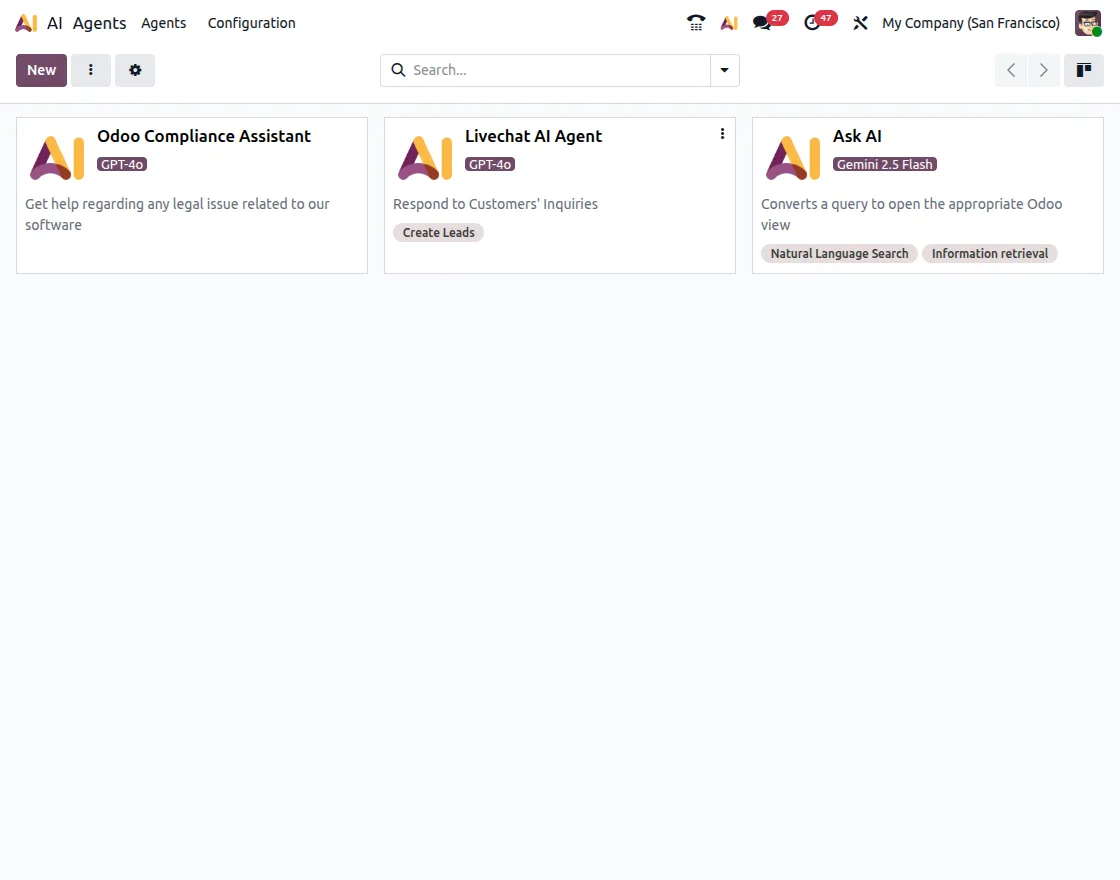Image resolution: width=1120 pixels, height=880 pixels.
Task: Click the next page arrow
Action: (1043, 70)
